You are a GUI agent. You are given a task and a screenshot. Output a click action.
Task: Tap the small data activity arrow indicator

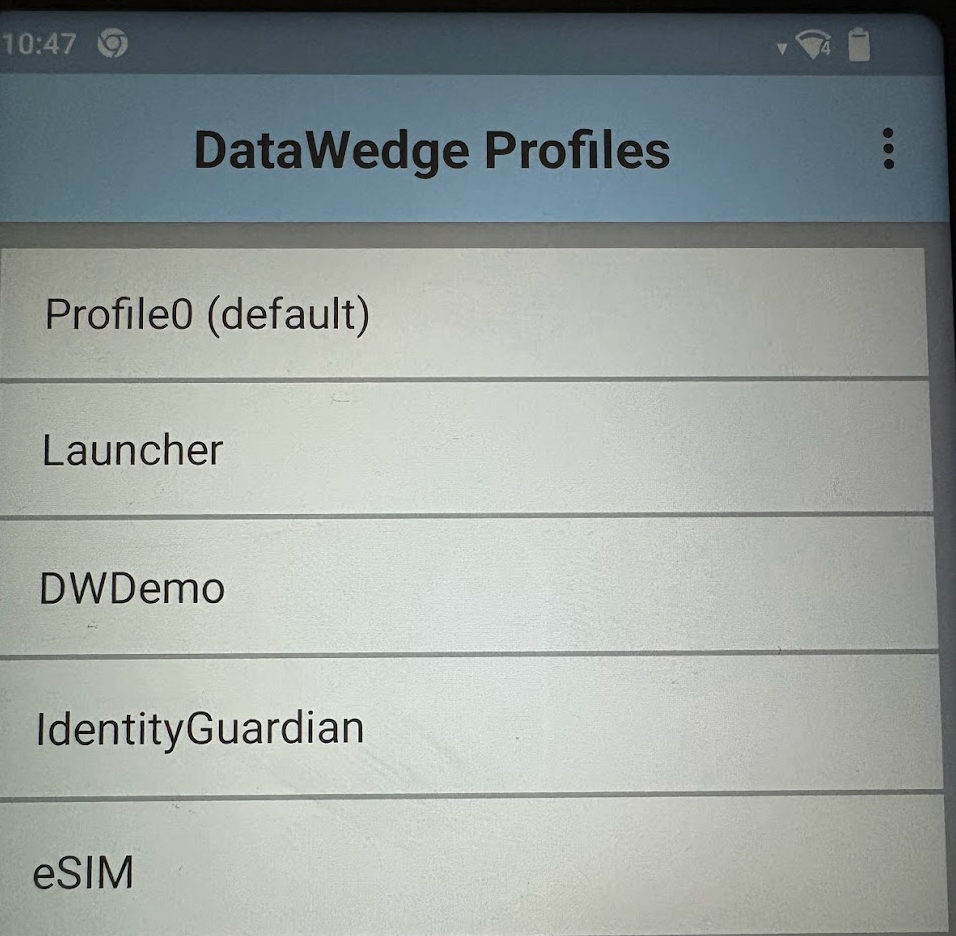(x=782, y=49)
